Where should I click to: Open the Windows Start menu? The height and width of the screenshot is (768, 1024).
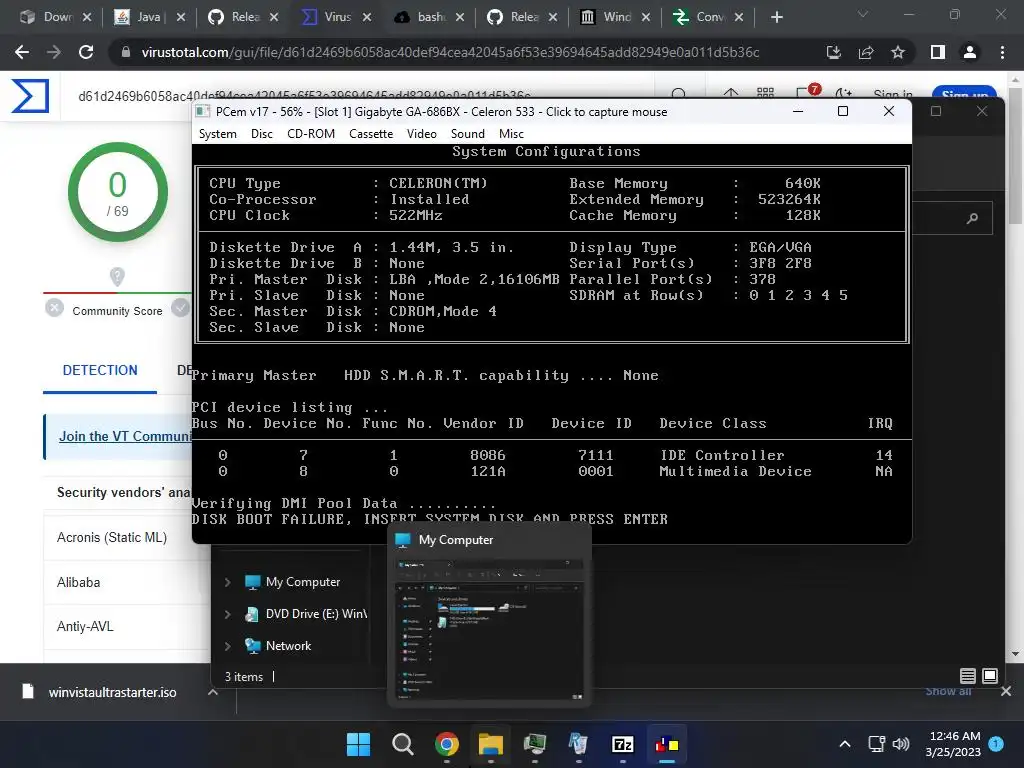click(x=358, y=744)
